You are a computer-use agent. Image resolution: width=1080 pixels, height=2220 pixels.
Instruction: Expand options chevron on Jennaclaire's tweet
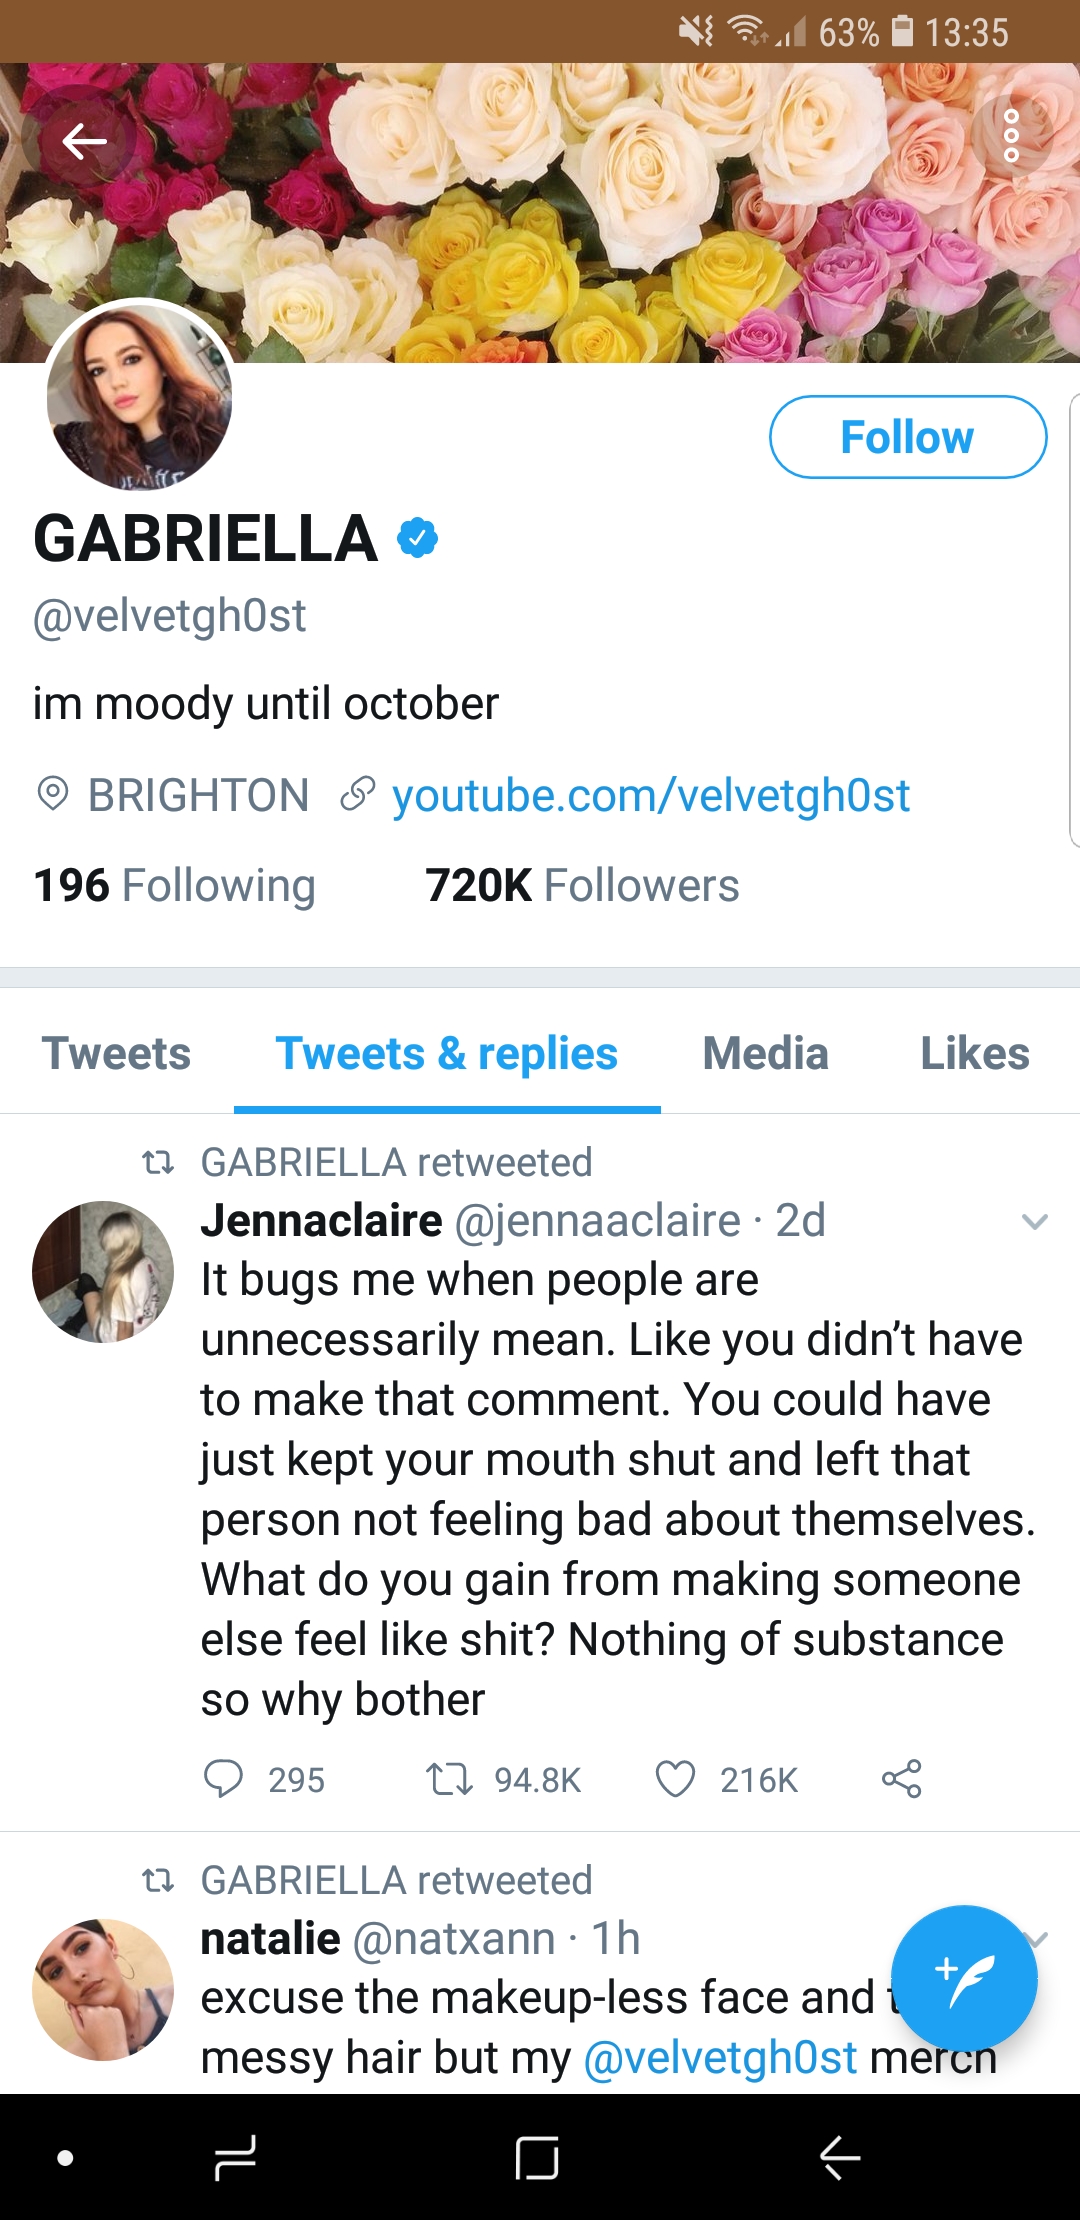(1034, 1221)
